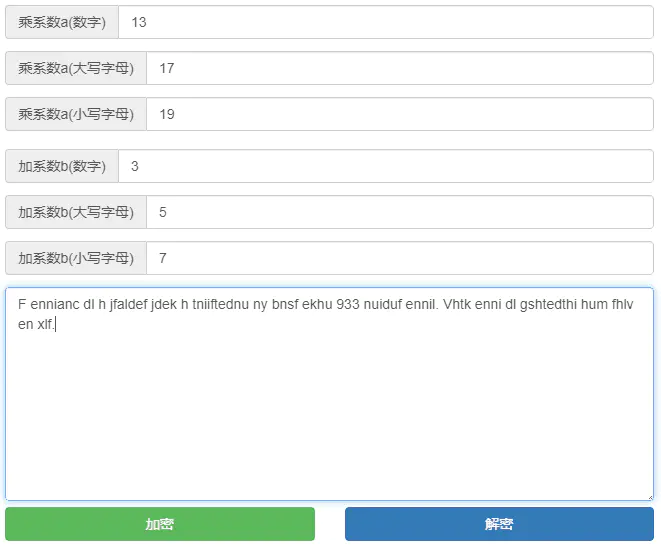Click the 乘系数a(数字) label

(62, 22)
